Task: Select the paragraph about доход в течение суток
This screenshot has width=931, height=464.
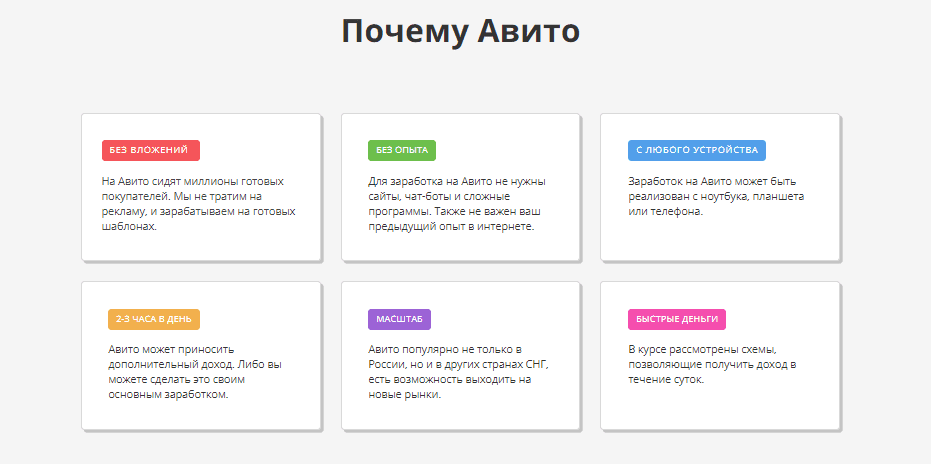Action: click(x=711, y=365)
